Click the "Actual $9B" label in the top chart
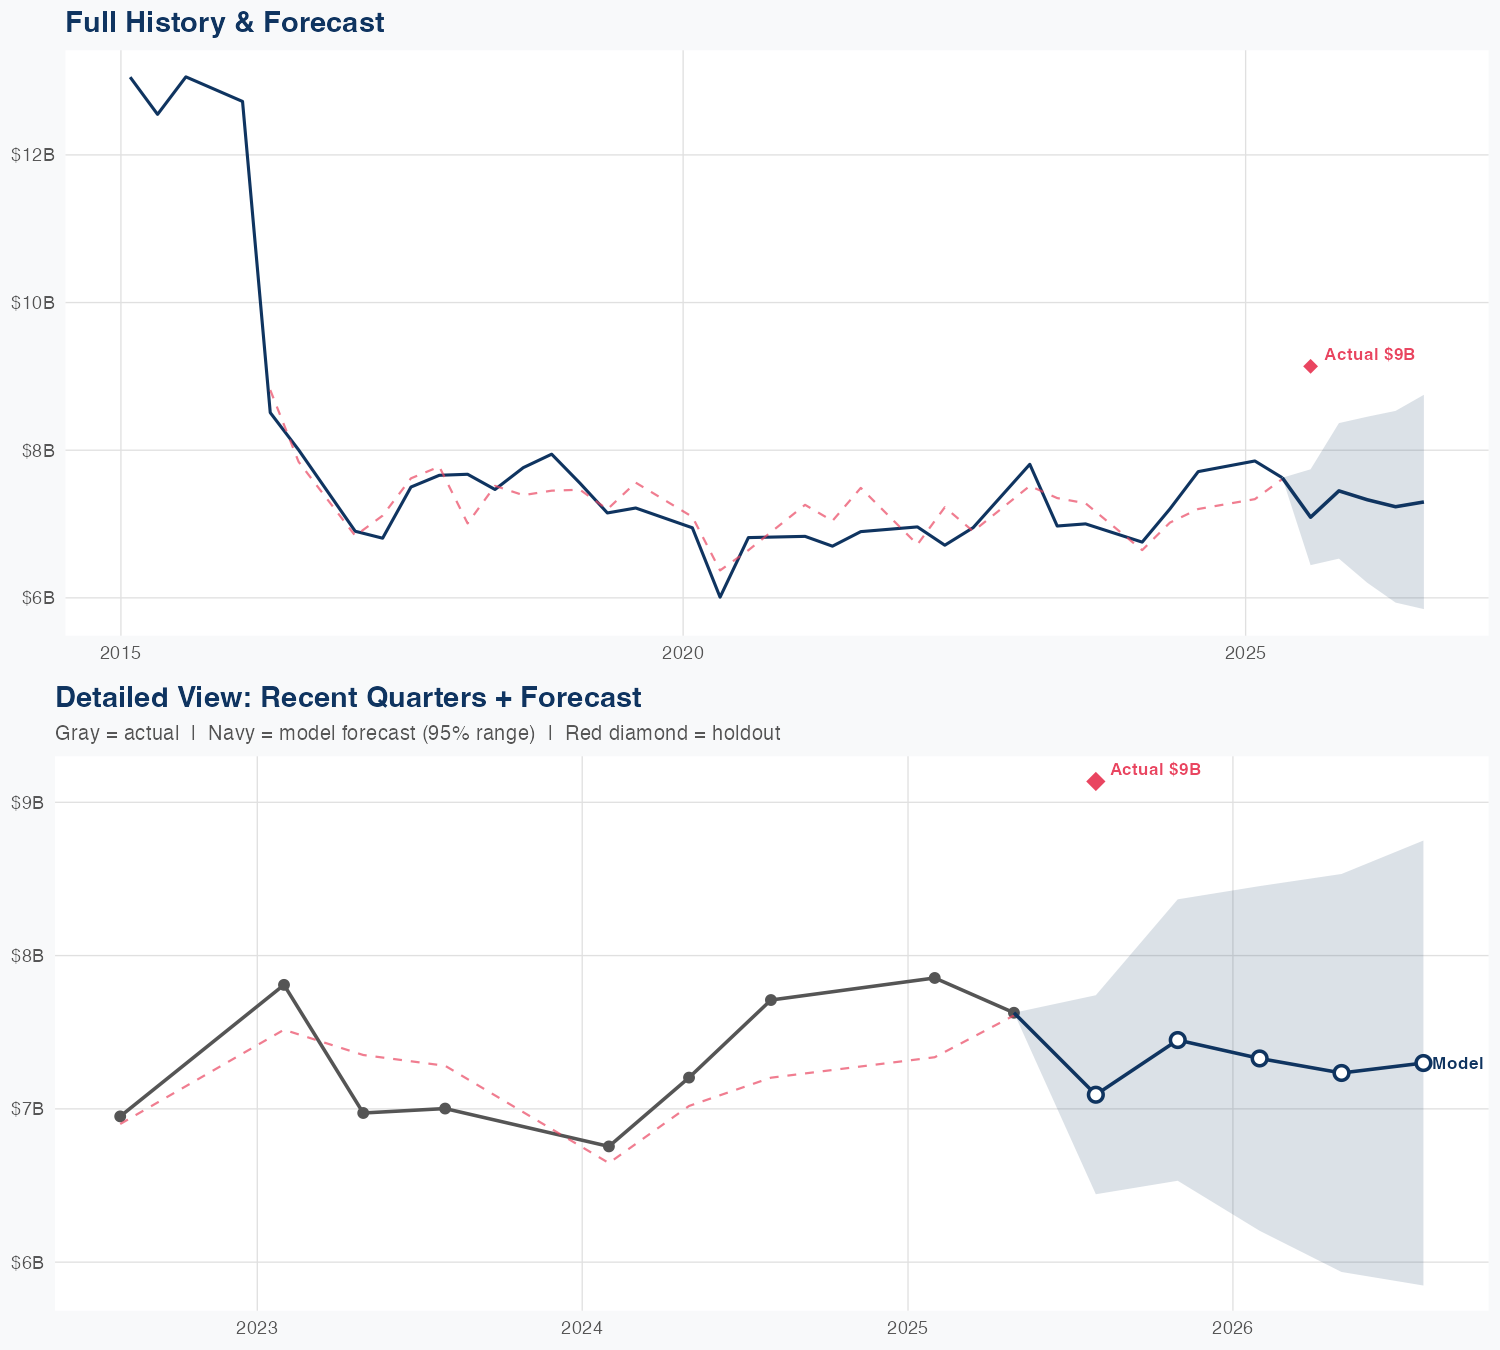The height and width of the screenshot is (1350, 1500). [1369, 355]
